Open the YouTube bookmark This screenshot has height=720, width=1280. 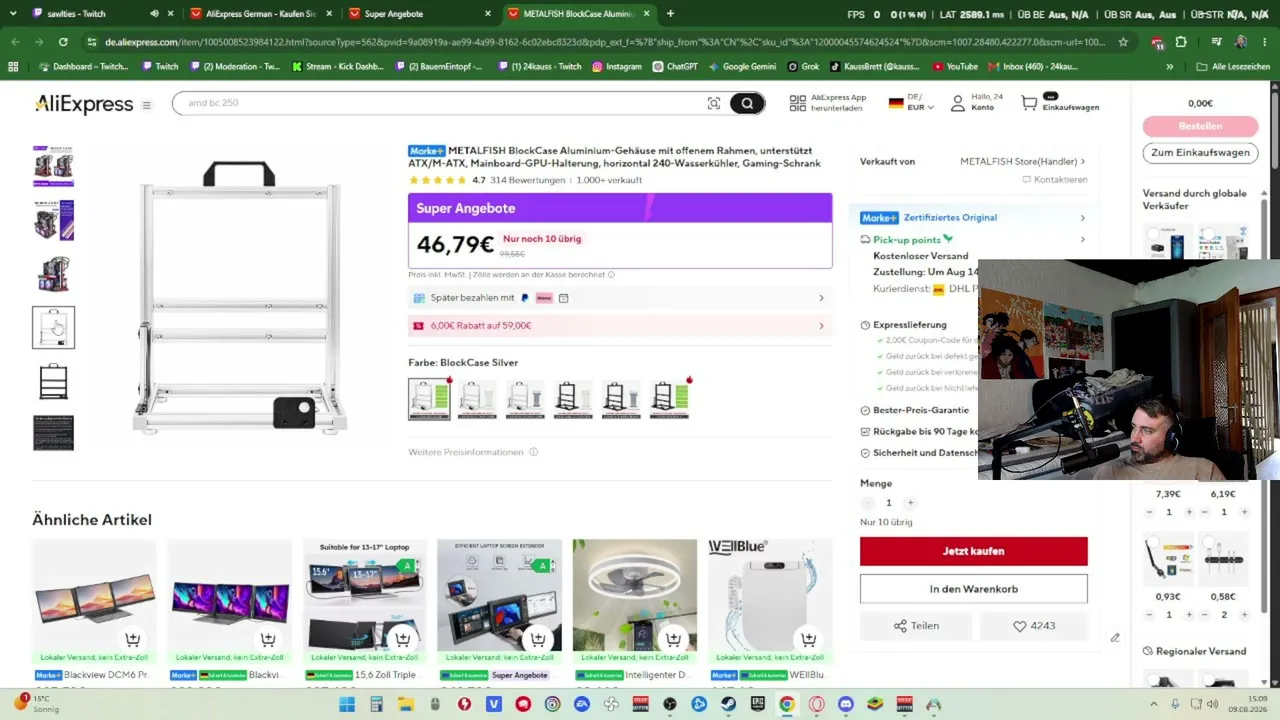coord(955,66)
